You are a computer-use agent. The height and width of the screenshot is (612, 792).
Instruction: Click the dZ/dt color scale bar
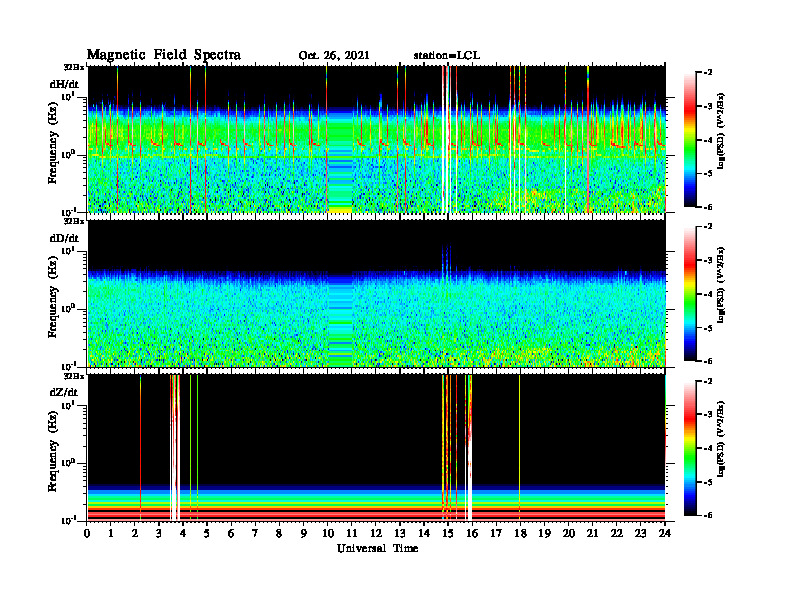coord(690,447)
